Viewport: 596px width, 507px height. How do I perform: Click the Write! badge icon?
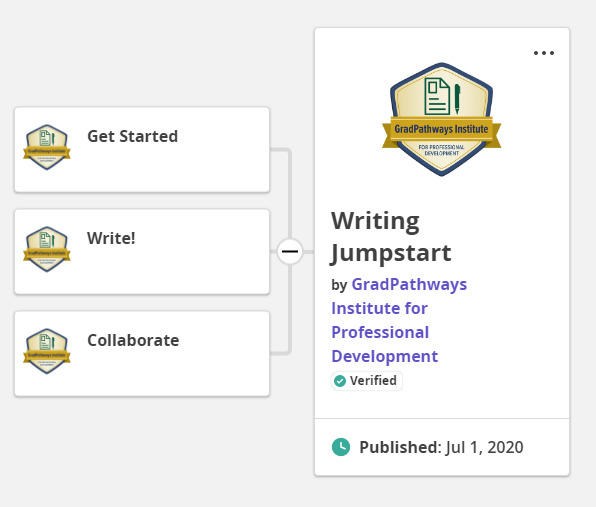point(47,249)
